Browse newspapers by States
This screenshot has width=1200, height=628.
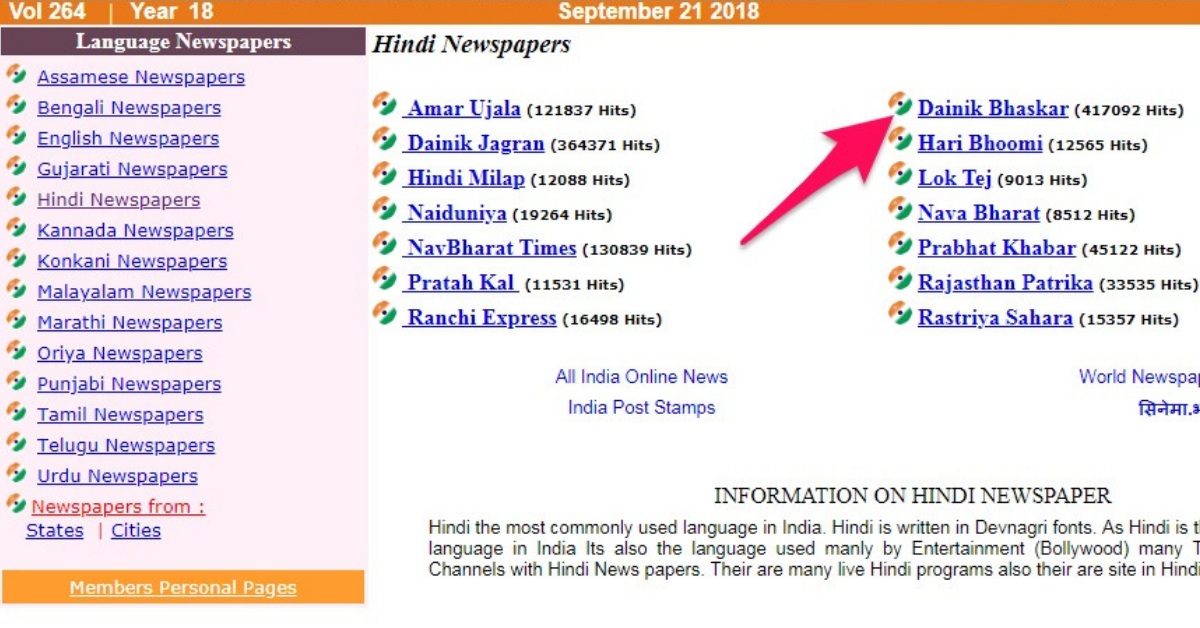click(55, 531)
